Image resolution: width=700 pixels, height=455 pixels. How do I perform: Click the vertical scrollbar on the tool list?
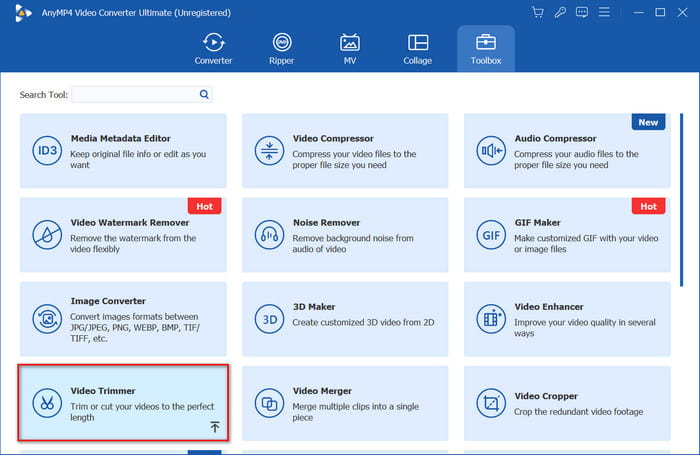[681, 200]
